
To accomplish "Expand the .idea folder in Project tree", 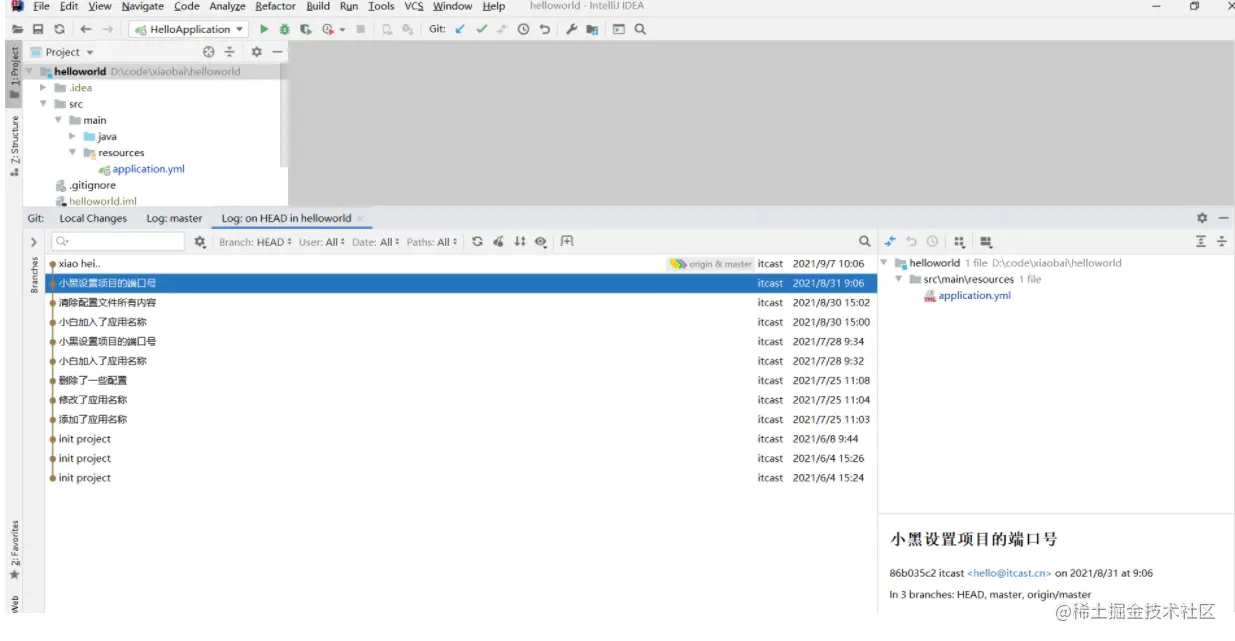I will coord(43,88).
